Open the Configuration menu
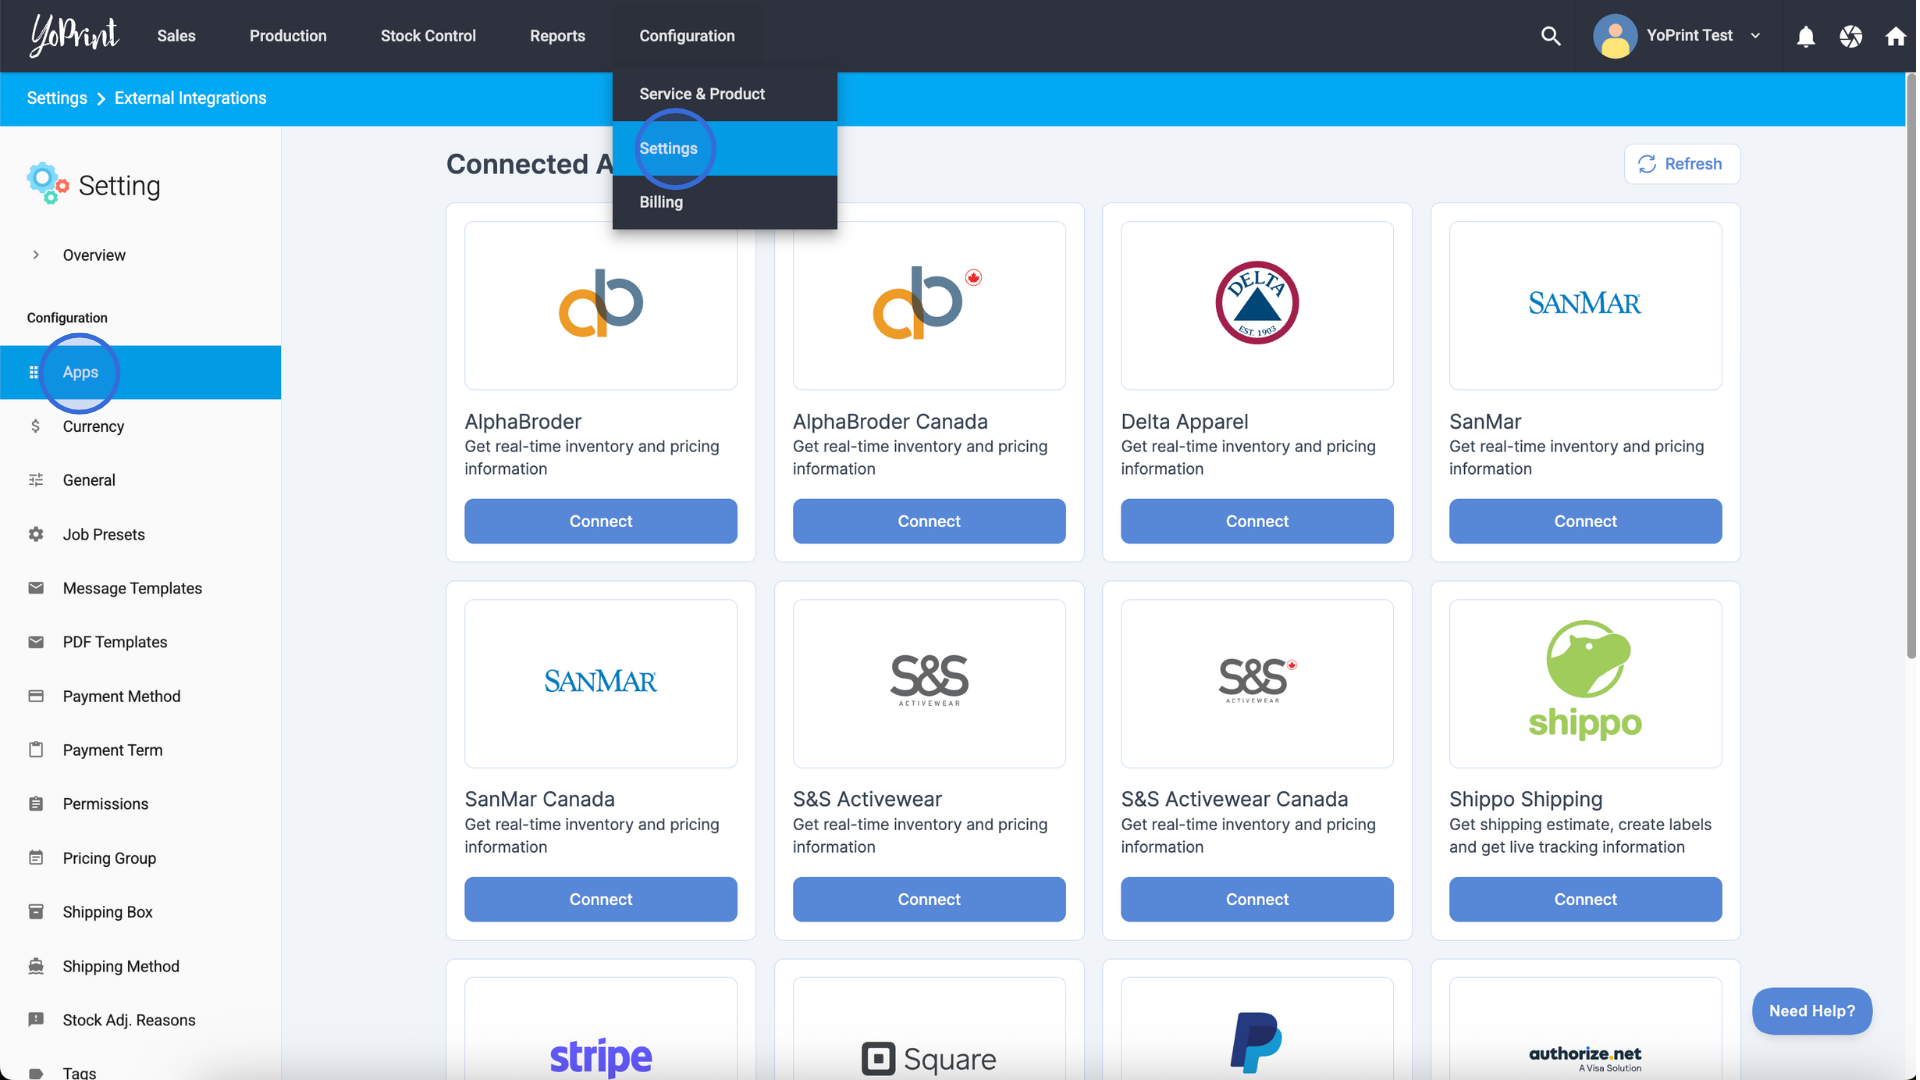The width and height of the screenshot is (1920, 1080). [x=687, y=36]
